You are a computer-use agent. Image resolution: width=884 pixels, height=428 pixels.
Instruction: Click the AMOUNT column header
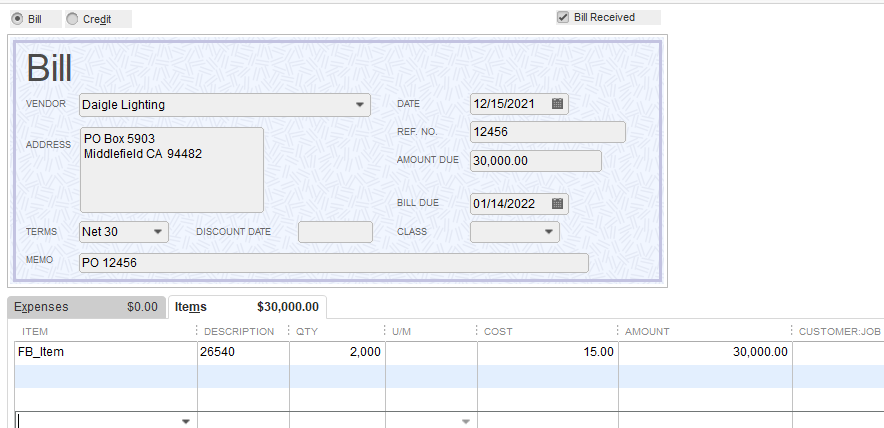click(647, 332)
